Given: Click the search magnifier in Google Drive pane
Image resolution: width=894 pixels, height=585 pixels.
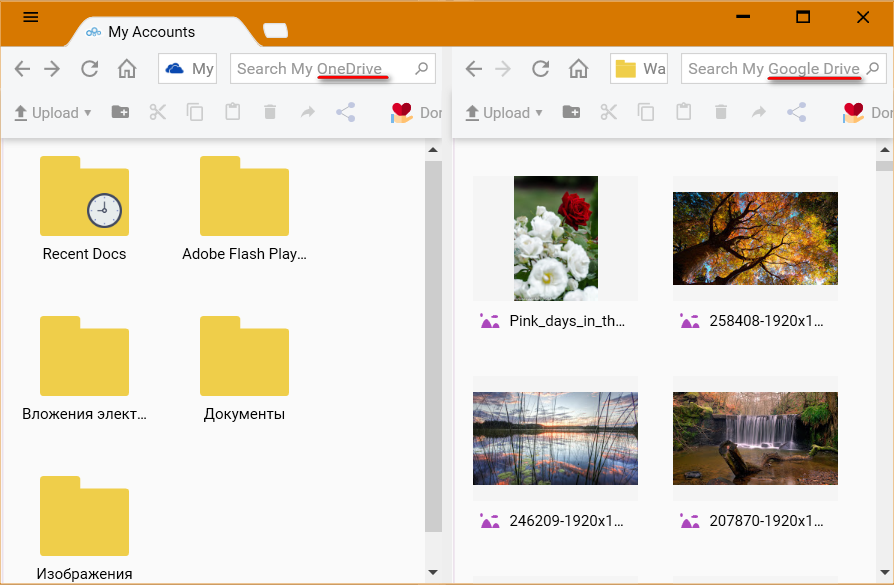Looking at the screenshot, I should tap(872, 69).
